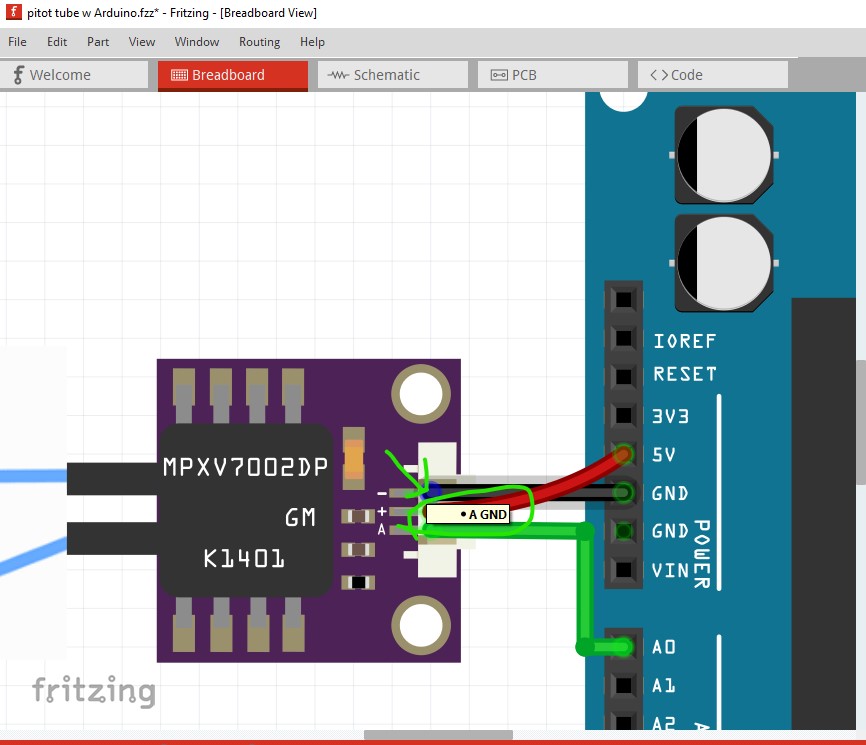Click the vertical scrollbar thumb

point(861,422)
